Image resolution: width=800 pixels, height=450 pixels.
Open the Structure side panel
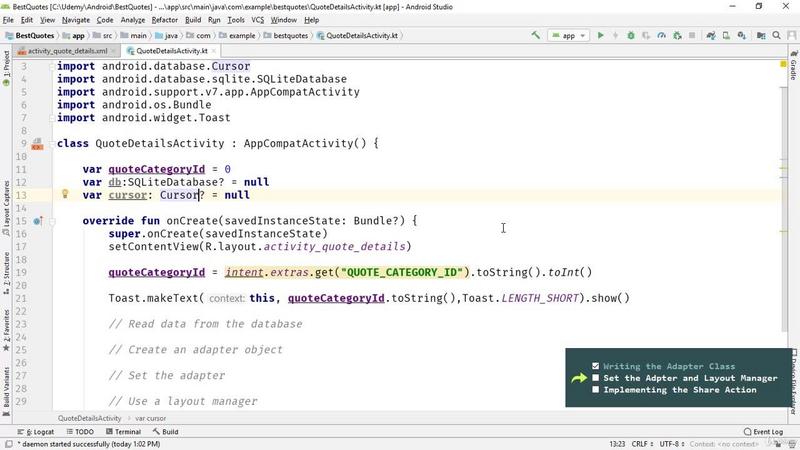6,273
